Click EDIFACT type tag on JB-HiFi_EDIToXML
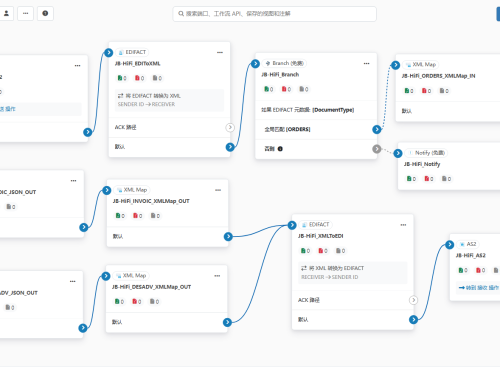 coord(133,52)
